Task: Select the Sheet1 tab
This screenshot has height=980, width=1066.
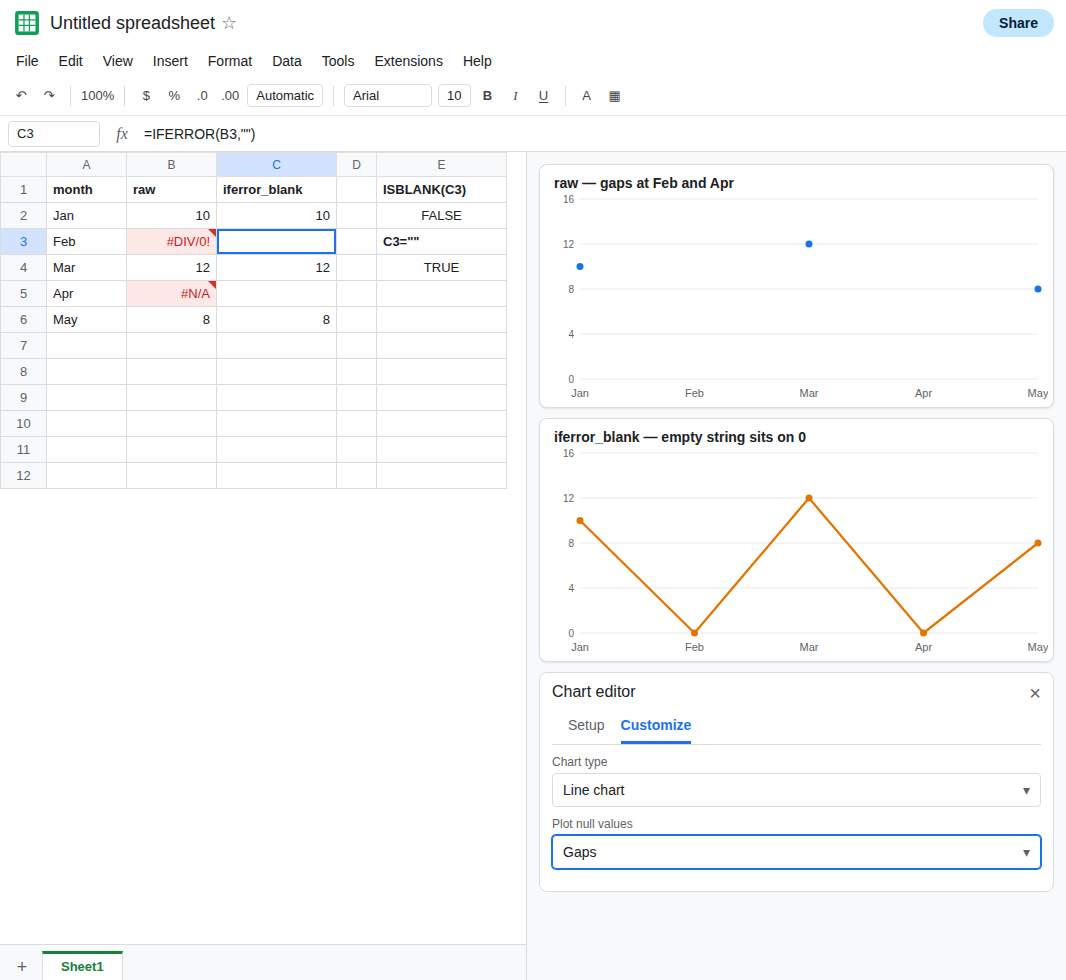Action: 82,966
